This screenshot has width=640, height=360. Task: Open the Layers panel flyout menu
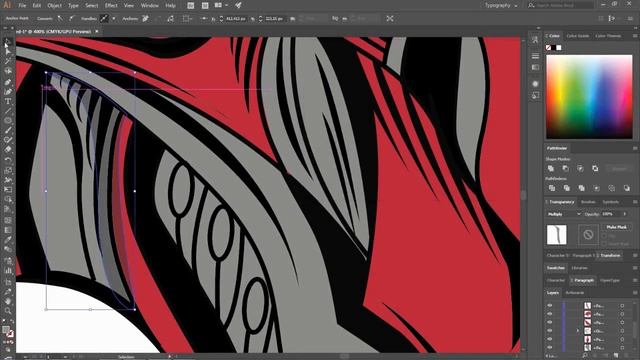pos(635,293)
